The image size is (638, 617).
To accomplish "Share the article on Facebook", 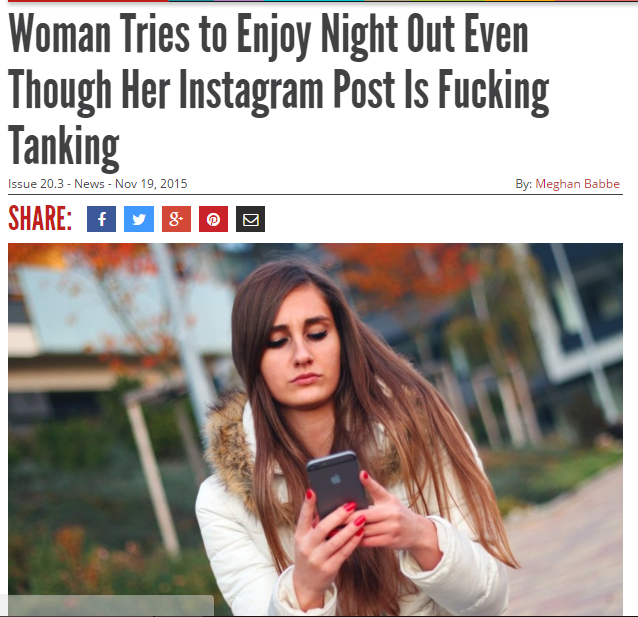I will 101,219.
